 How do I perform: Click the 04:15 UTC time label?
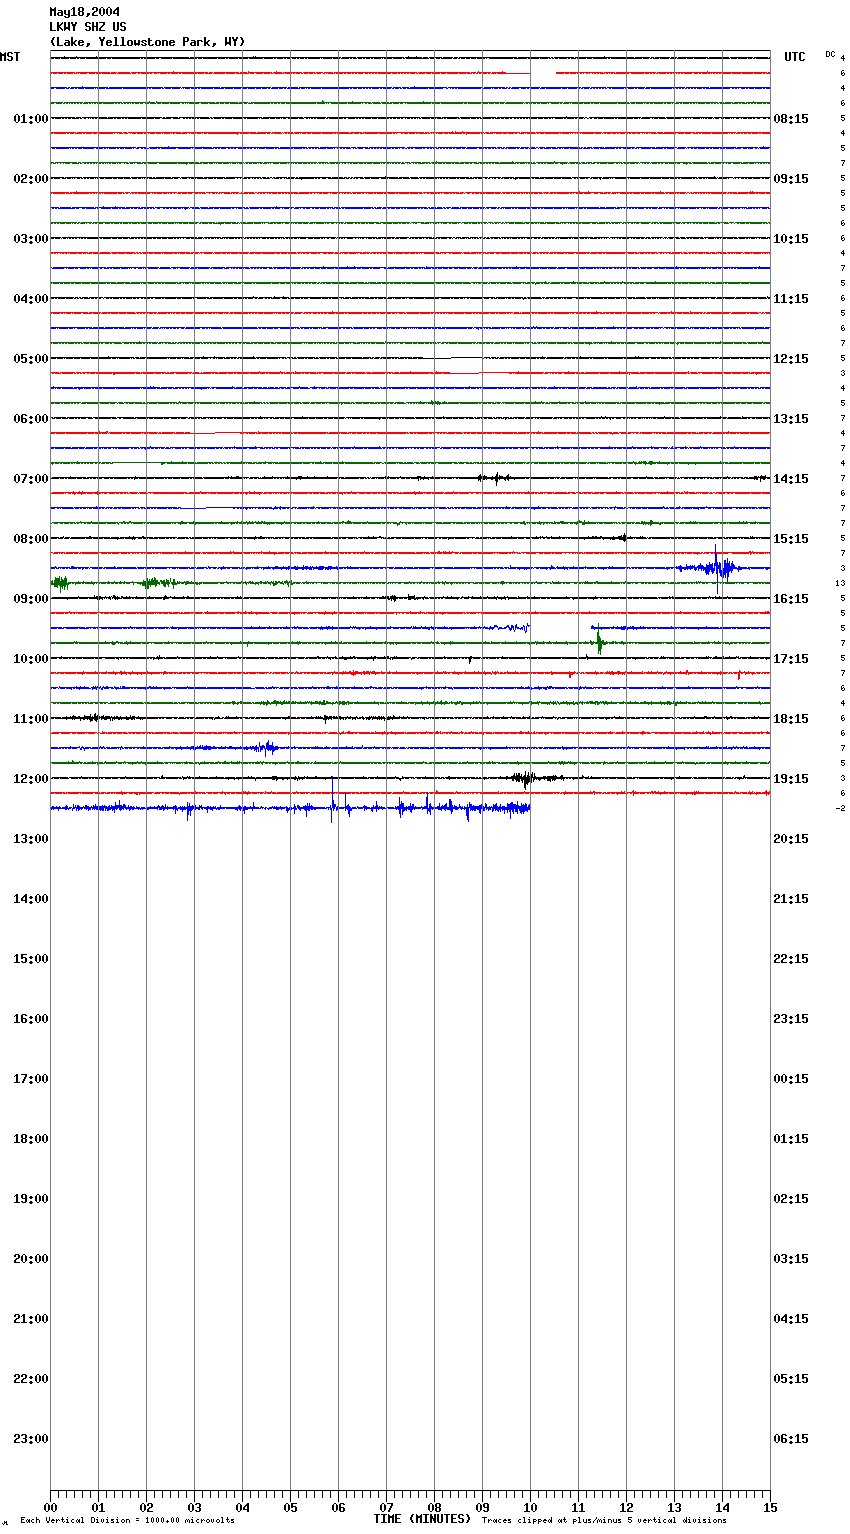791,1319
